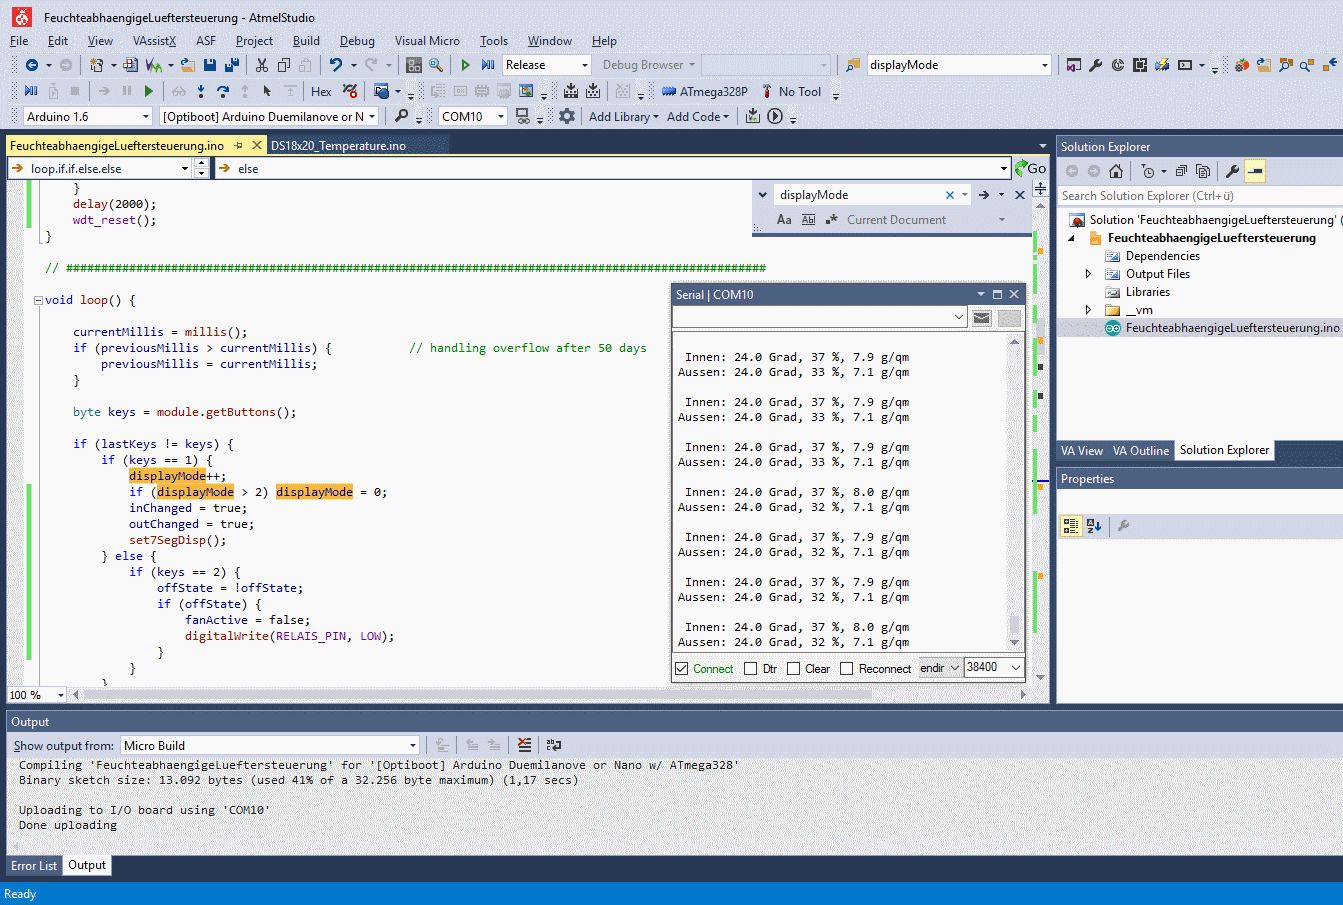Open the Visual Micro menu
The height and width of the screenshot is (905, 1343).
[x=427, y=41]
